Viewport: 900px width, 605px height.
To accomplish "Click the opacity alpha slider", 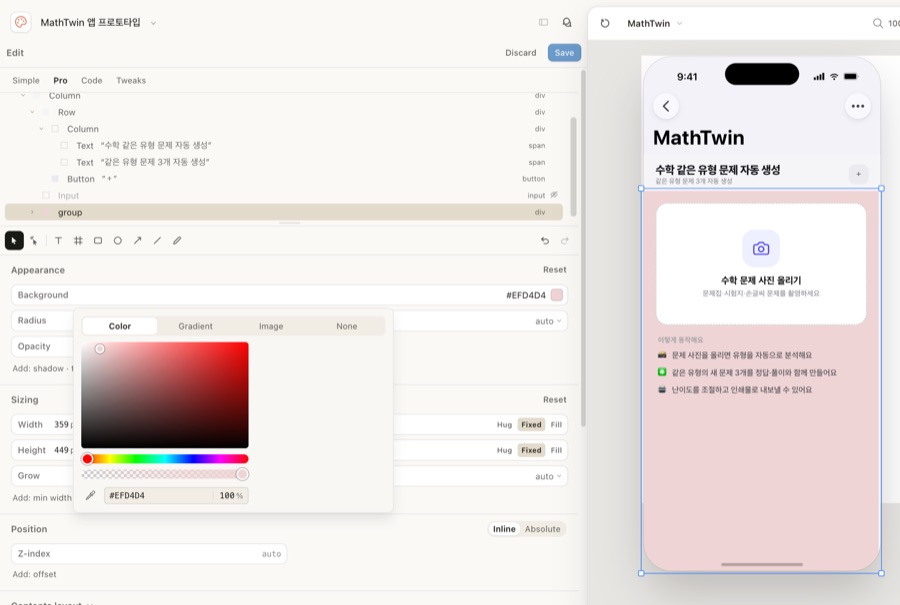I will pyautogui.click(x=165, y=474).
